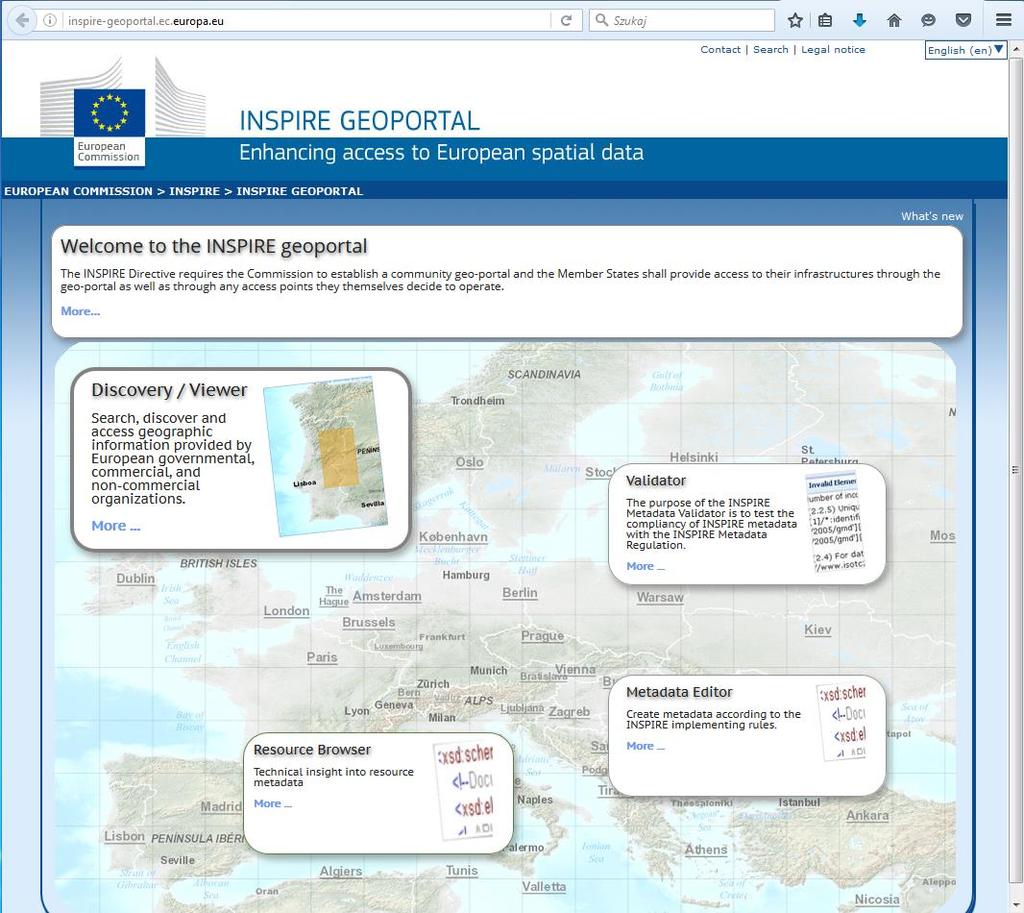The width and height of the screenshot is (1024, 913).
Task: Open the Discovery / Viewer heading
Action: [x=169, y=390]
